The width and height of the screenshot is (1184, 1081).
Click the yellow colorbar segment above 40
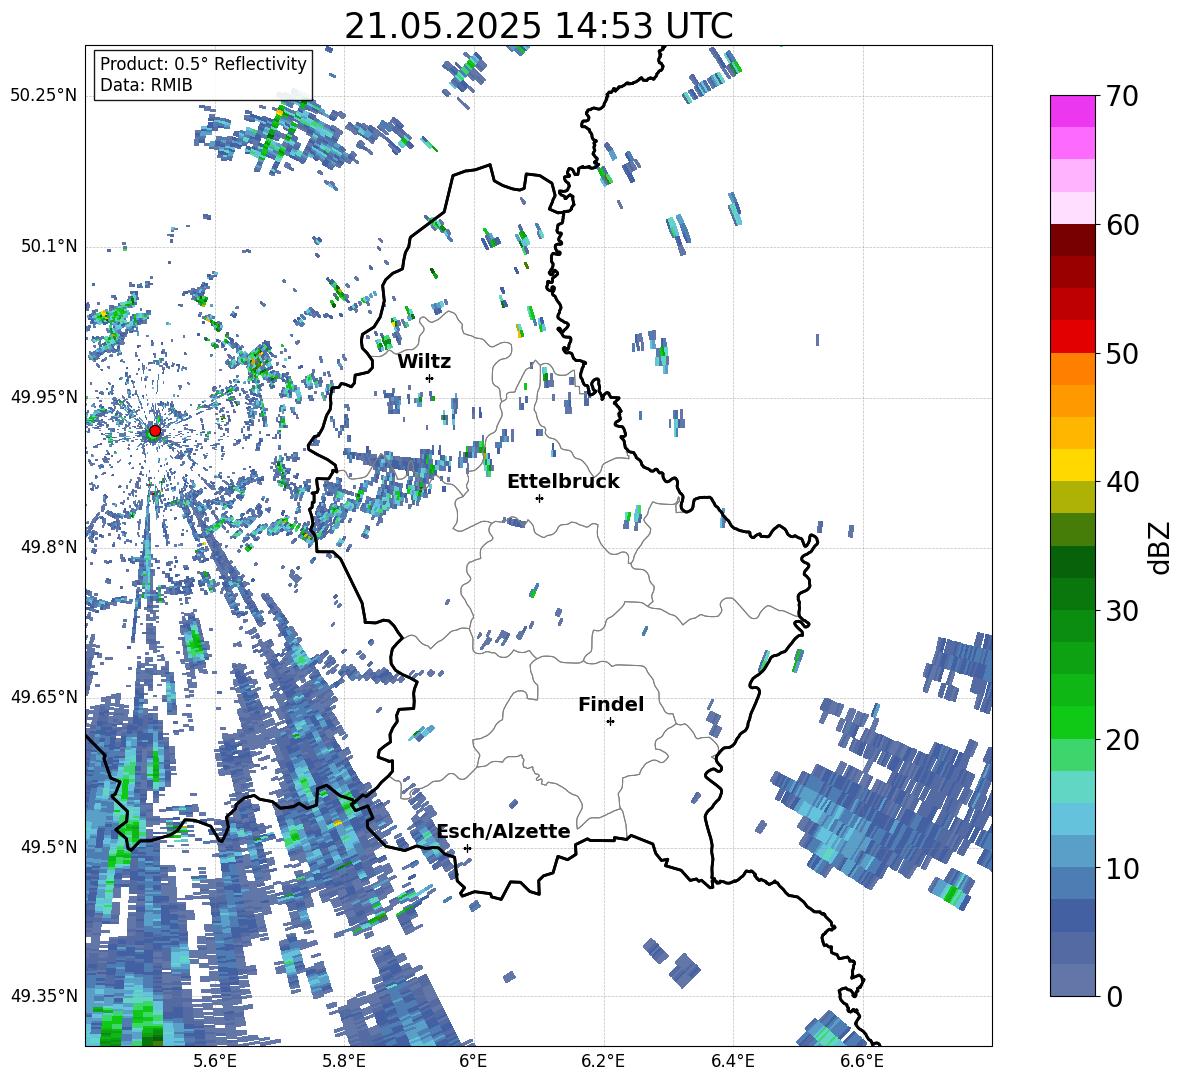tap(1072, 466)
